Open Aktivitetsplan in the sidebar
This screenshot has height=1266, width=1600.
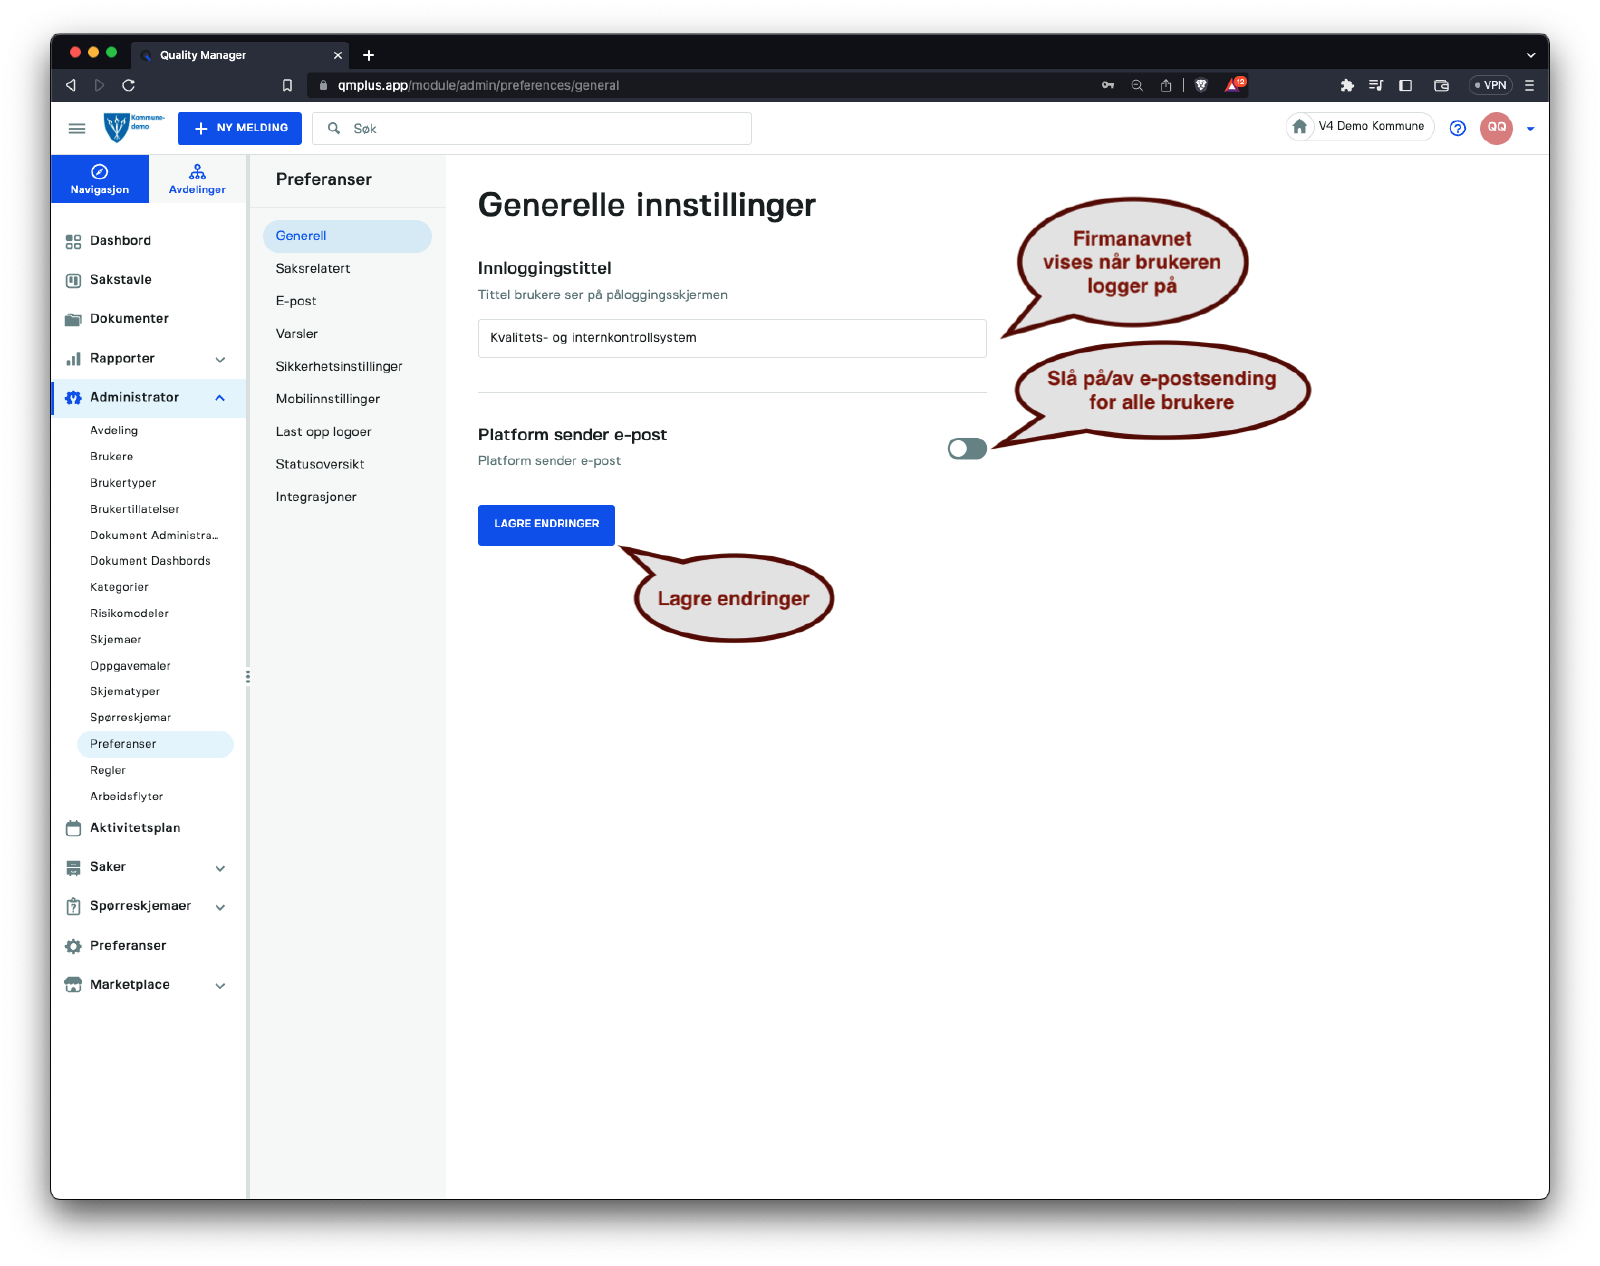[x=135, y=828]
